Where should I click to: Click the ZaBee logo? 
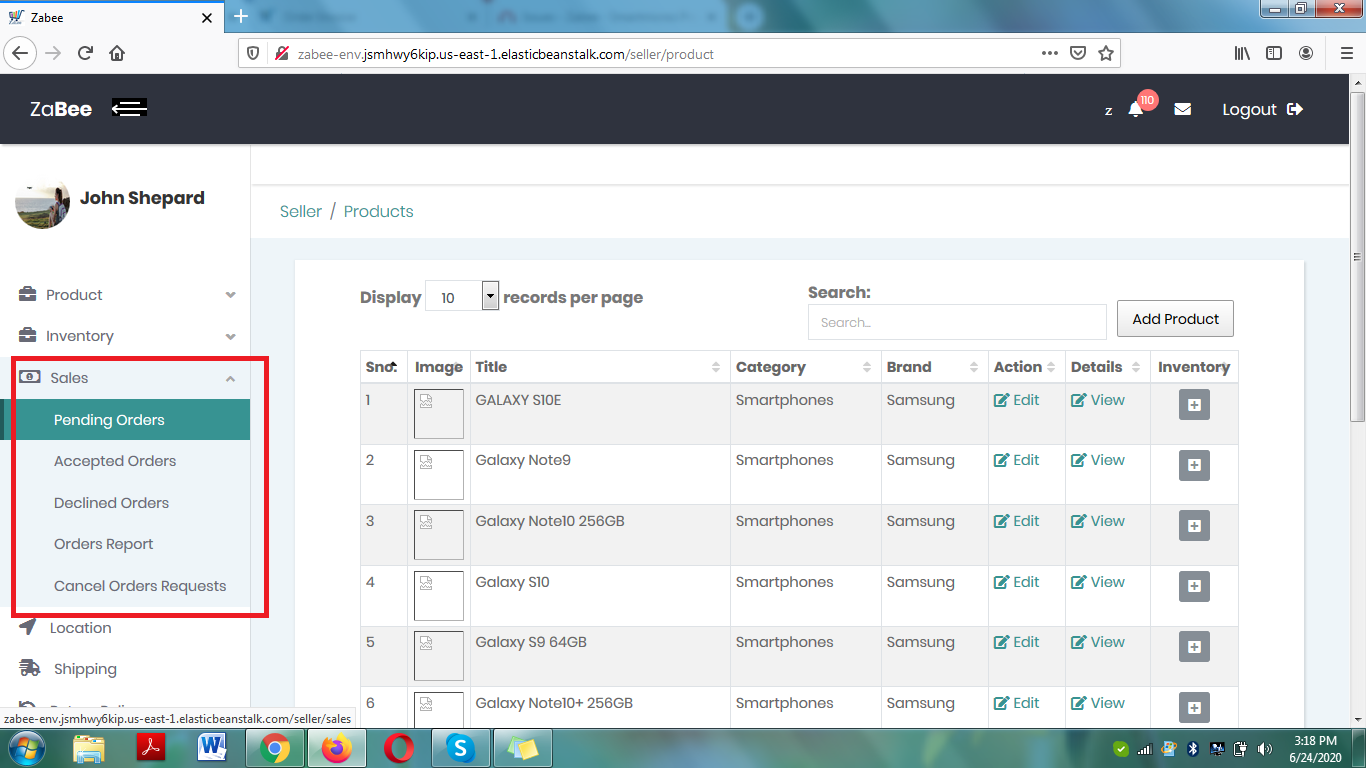tap(61, 109)
